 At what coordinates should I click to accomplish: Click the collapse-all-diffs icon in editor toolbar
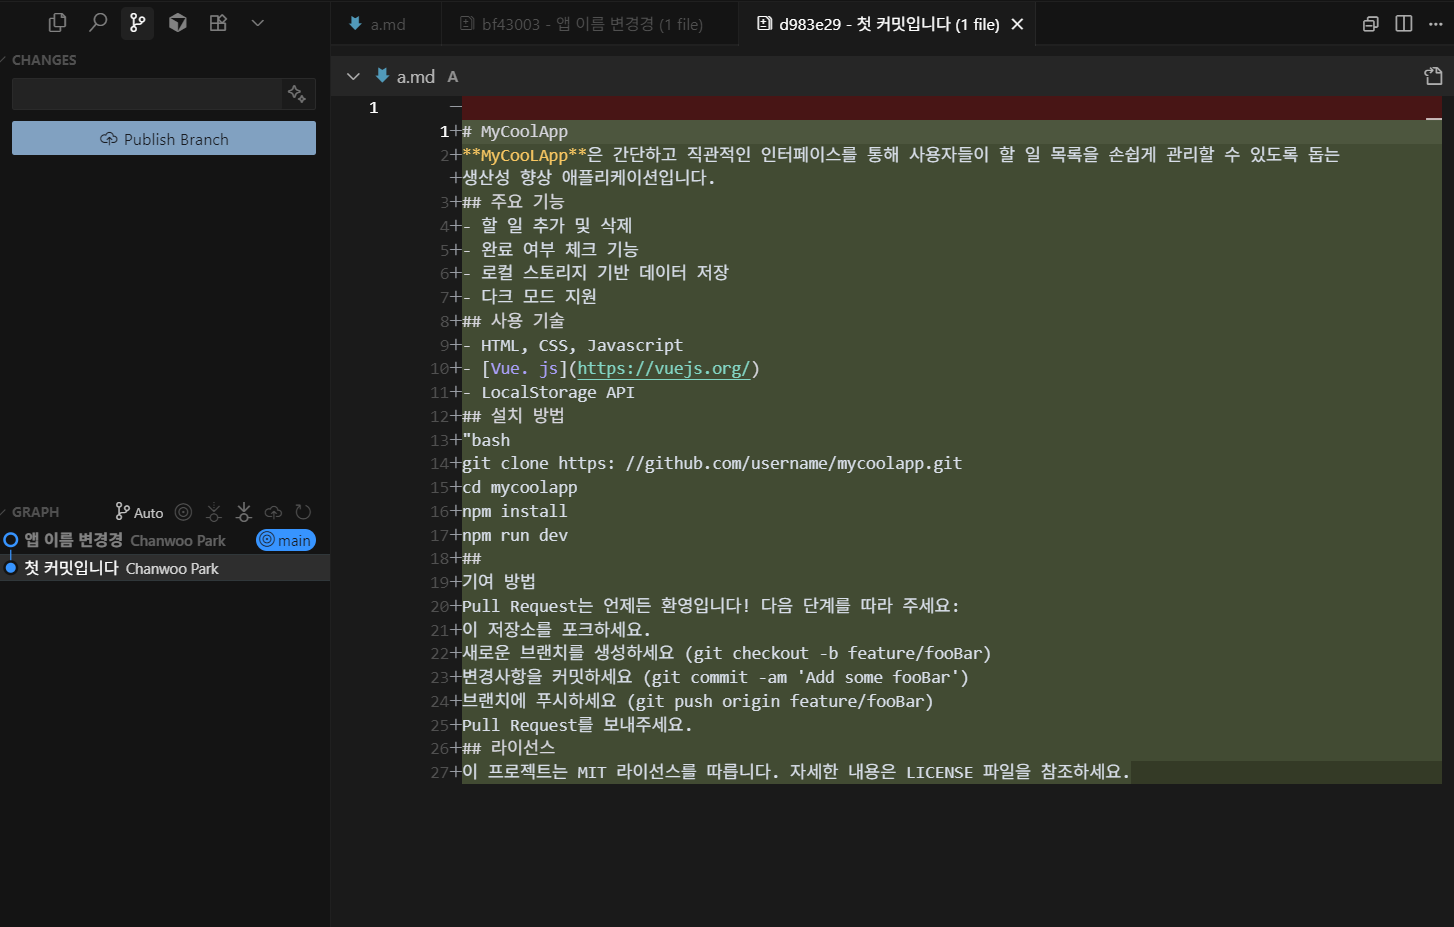(x=1371, y=24)
